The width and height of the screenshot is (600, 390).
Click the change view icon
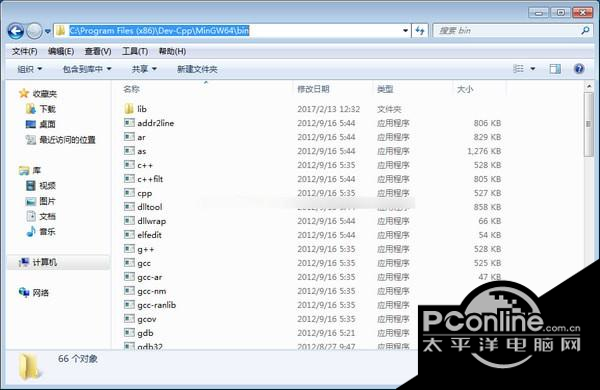point(518,69)
